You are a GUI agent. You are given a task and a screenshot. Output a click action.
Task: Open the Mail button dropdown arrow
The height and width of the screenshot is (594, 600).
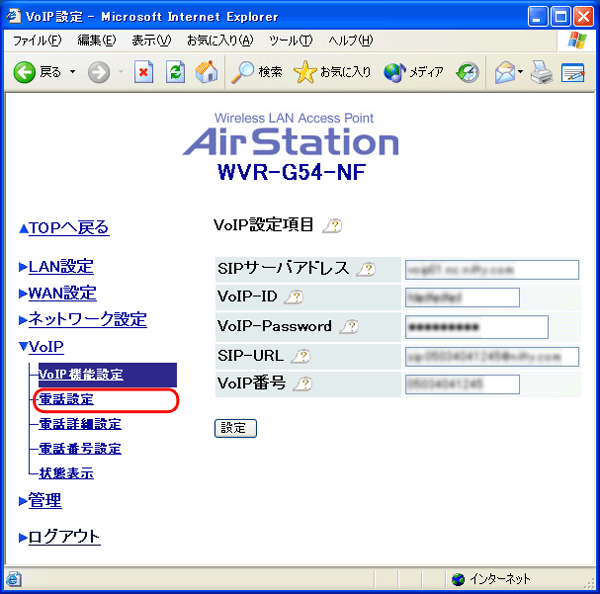[520, 72]
